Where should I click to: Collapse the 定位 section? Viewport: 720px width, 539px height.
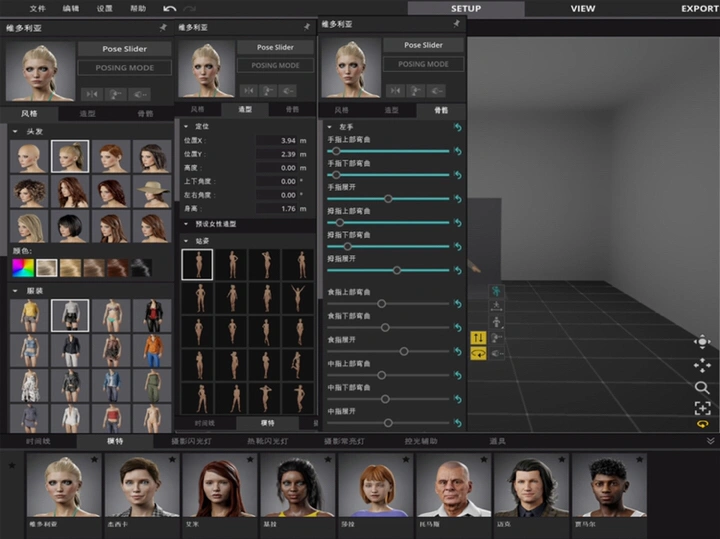pyautogui.click(x=186, y=126)
